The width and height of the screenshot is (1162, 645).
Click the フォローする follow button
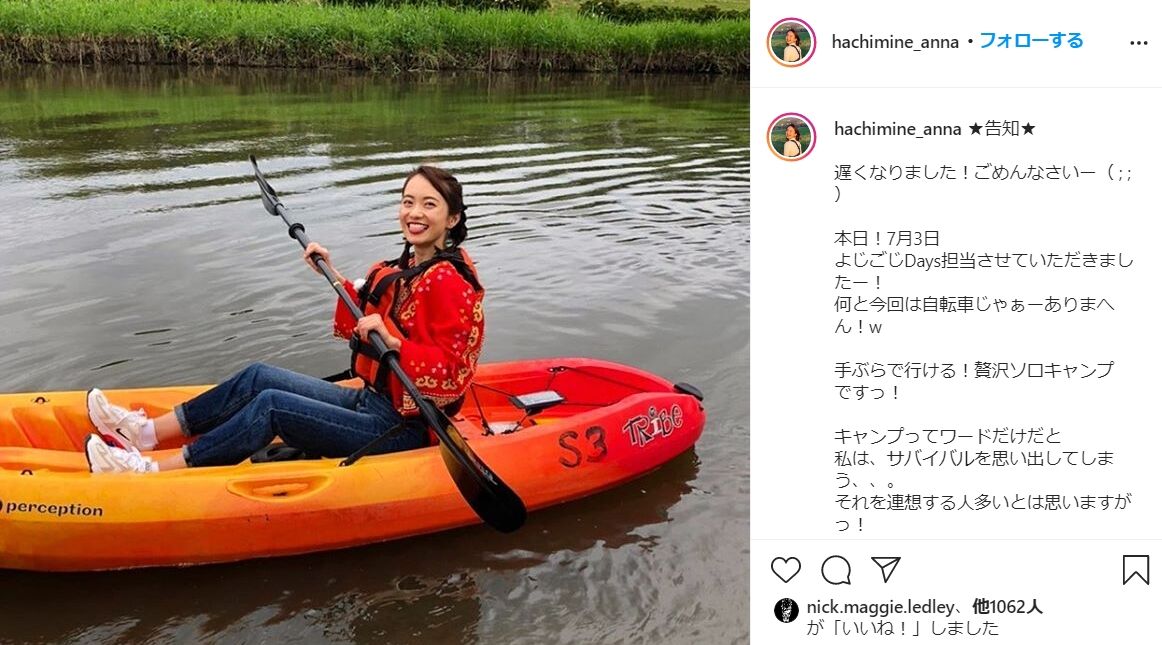(x=1031, y=41)
